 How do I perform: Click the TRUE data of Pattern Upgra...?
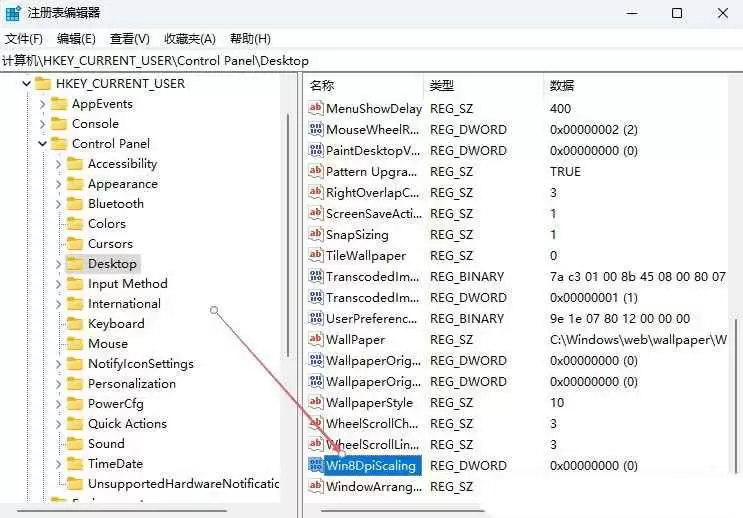click(565, 172)
